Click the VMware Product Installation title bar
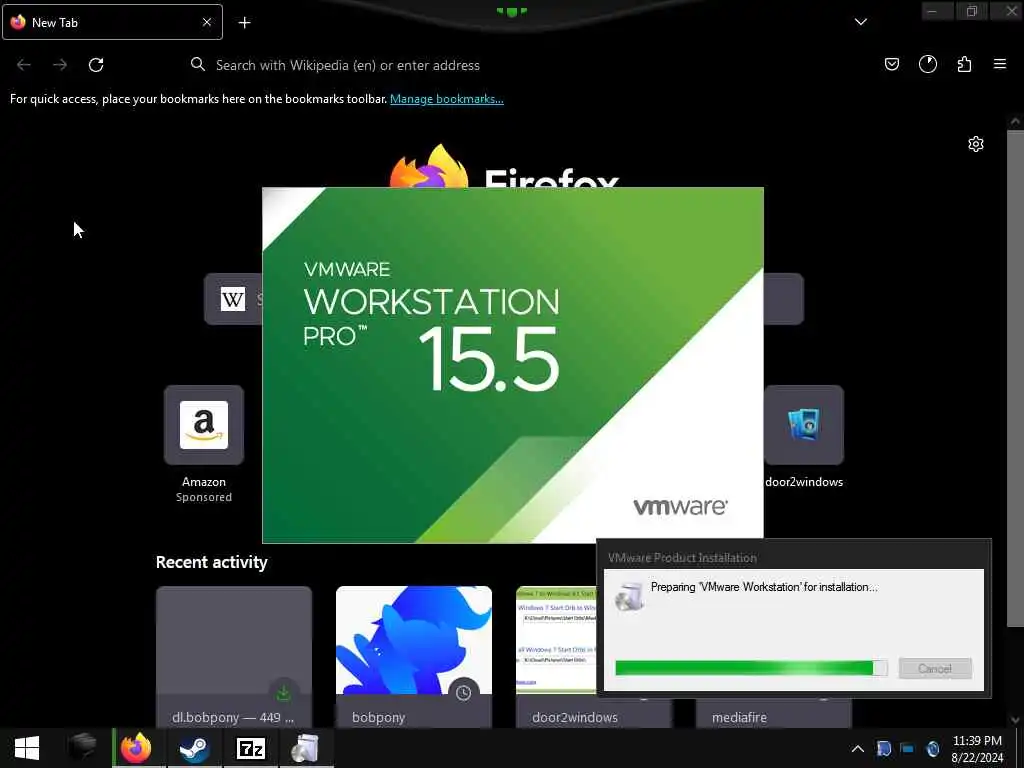Image resolution: width=1024 pixels, height=768 pixels. click(x=793, y=558)
